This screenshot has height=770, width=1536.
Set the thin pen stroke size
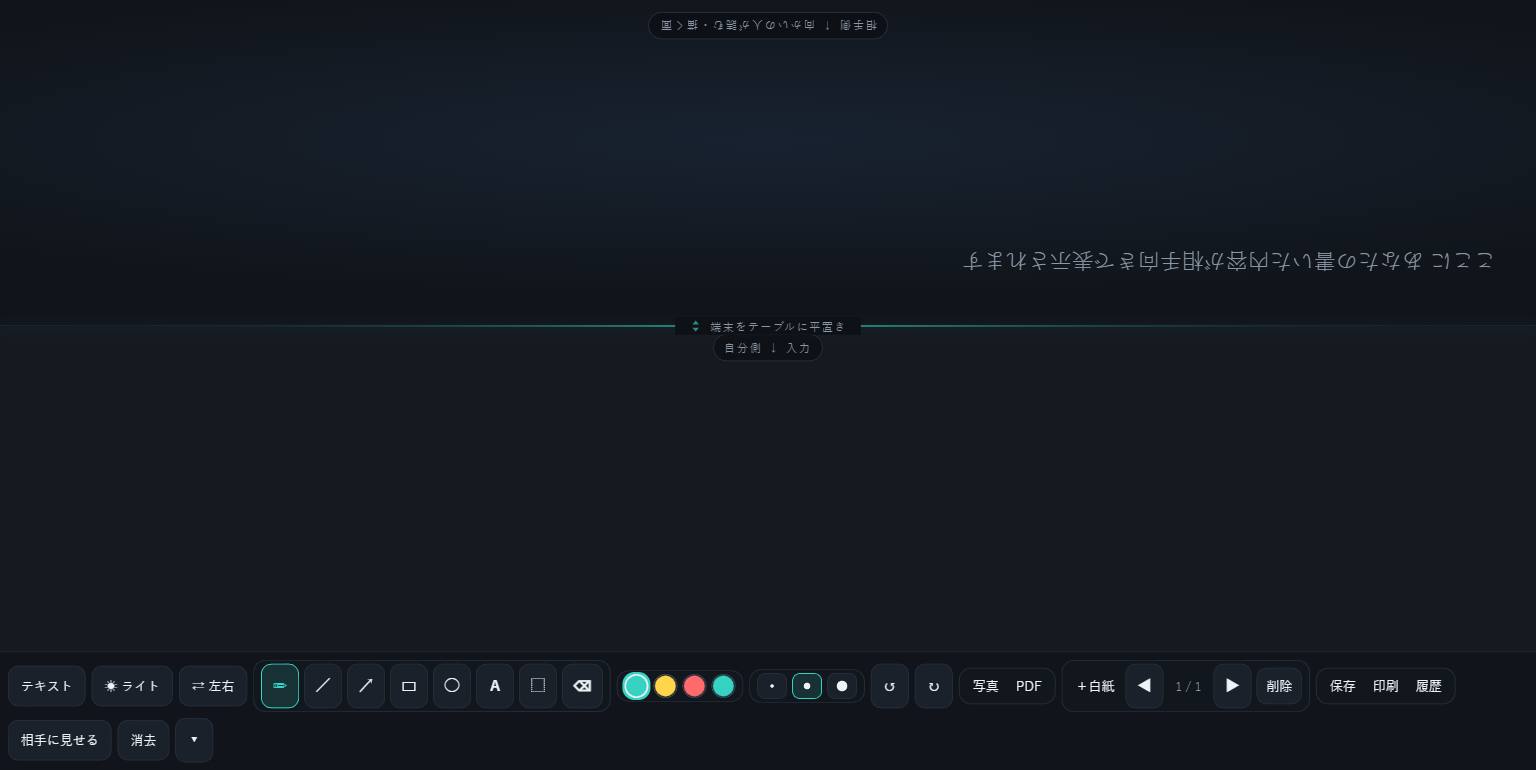tap(772, 686)
